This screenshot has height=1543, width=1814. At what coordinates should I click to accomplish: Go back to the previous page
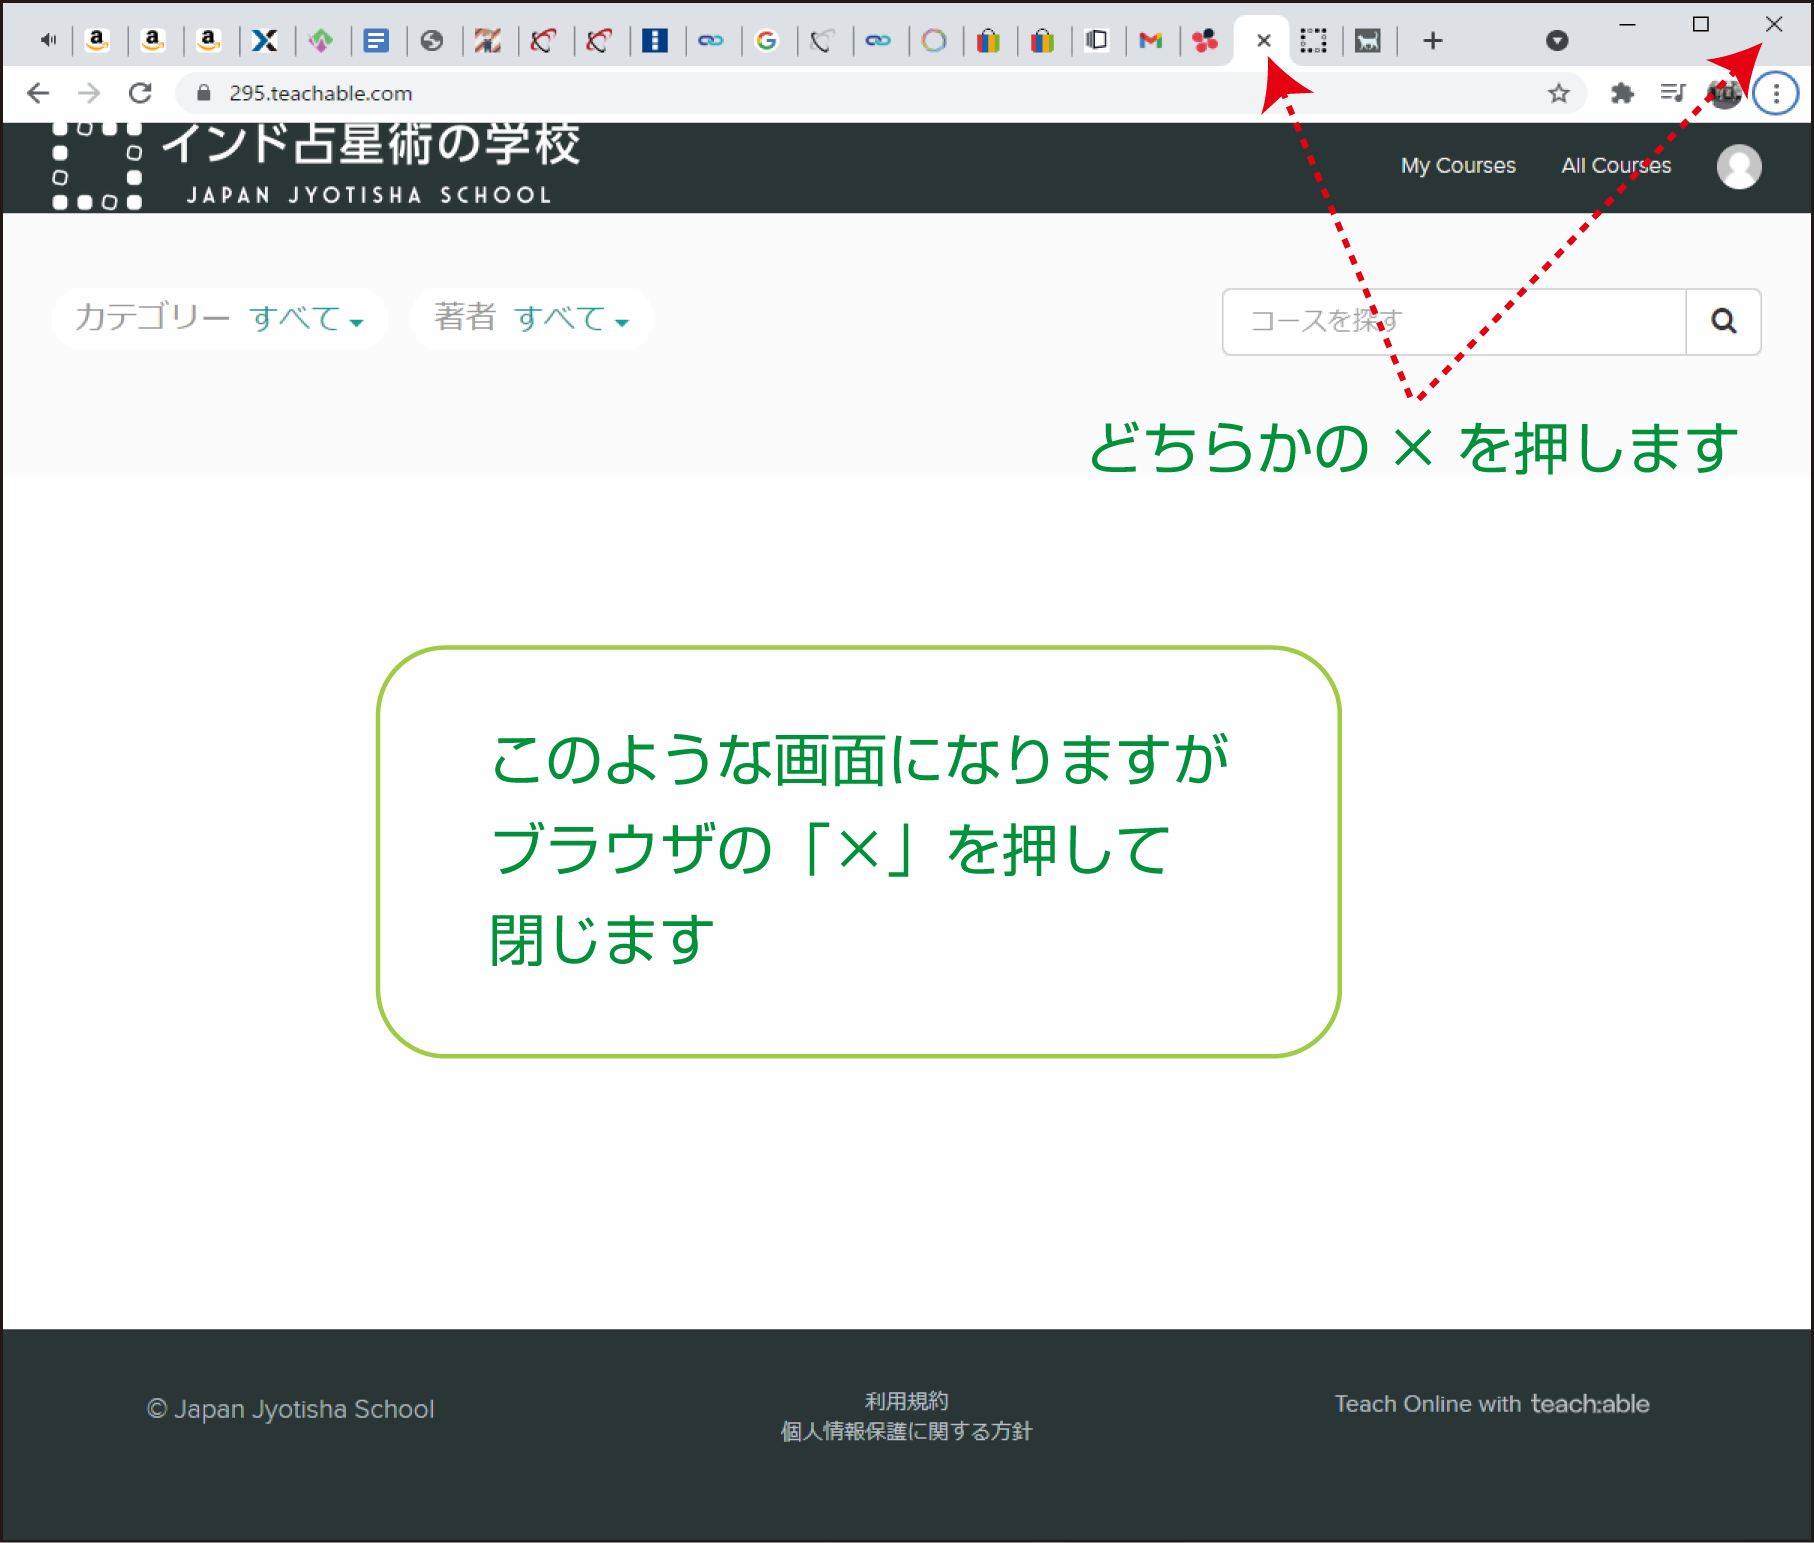(38, 93)
